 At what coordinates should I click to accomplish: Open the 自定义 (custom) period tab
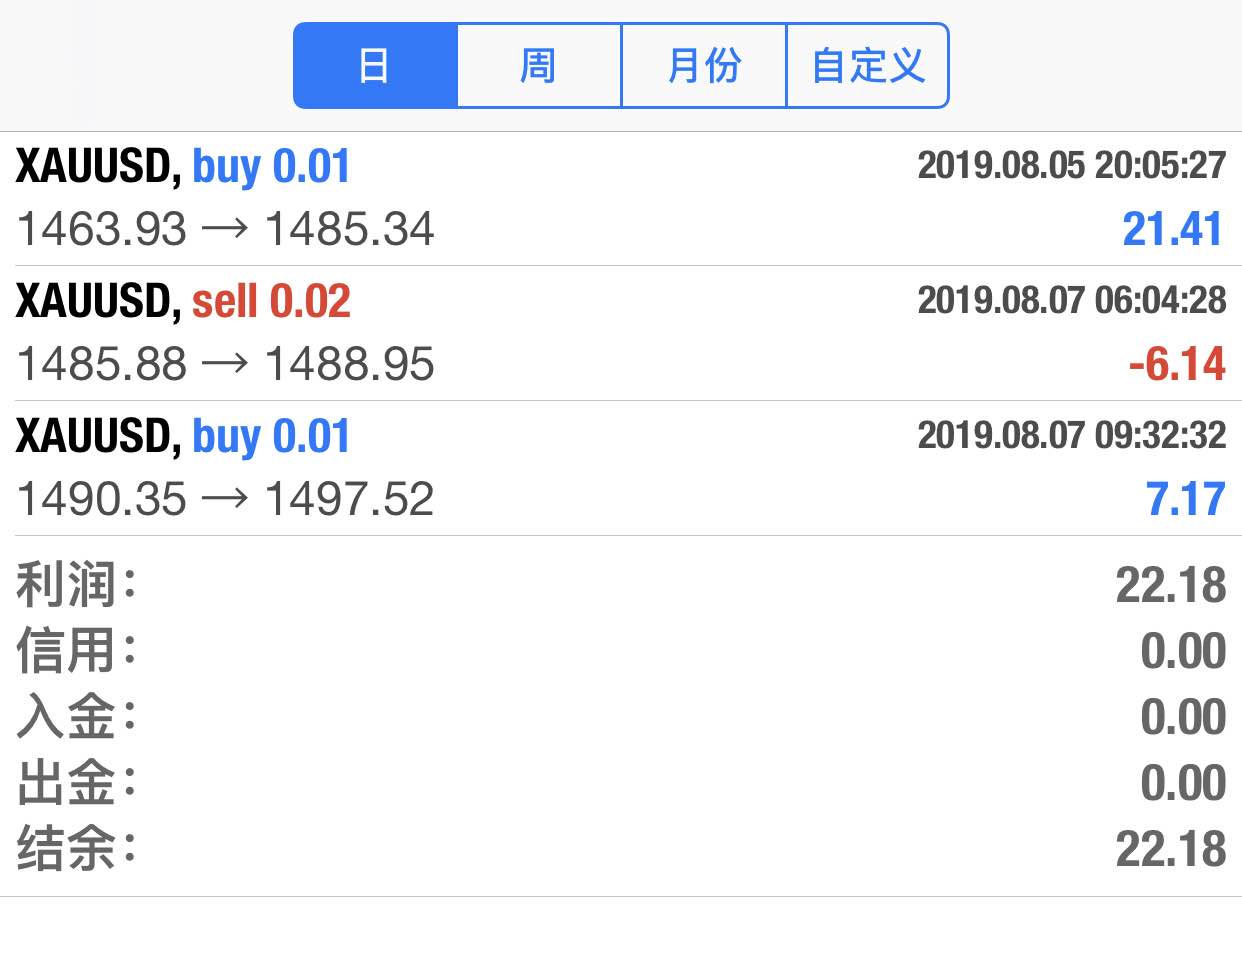click(868, 66)
